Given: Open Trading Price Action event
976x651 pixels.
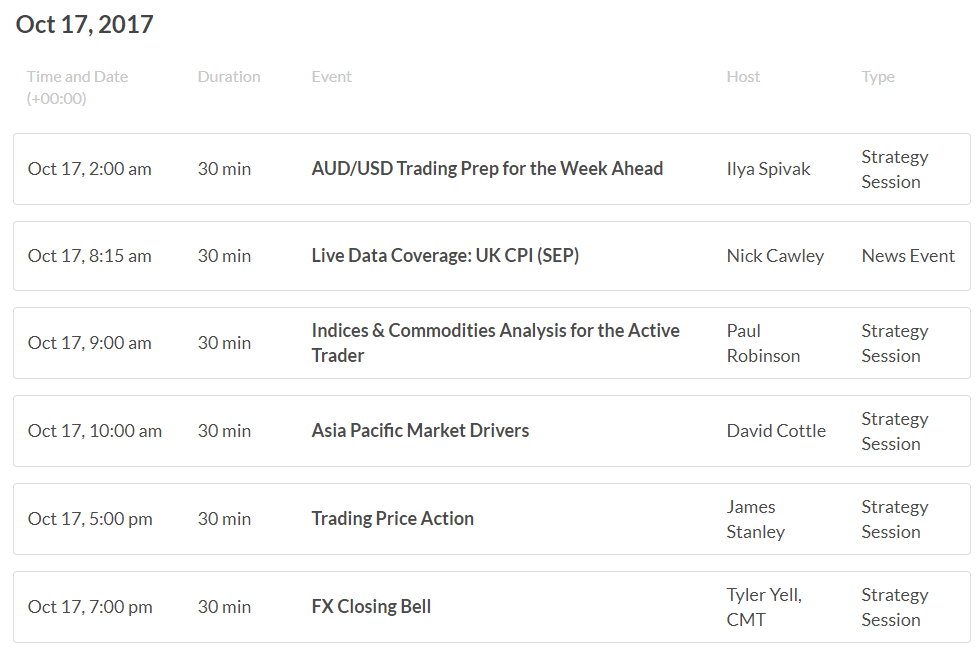Looking at the screenshot, I should click(x=393, y=518).
